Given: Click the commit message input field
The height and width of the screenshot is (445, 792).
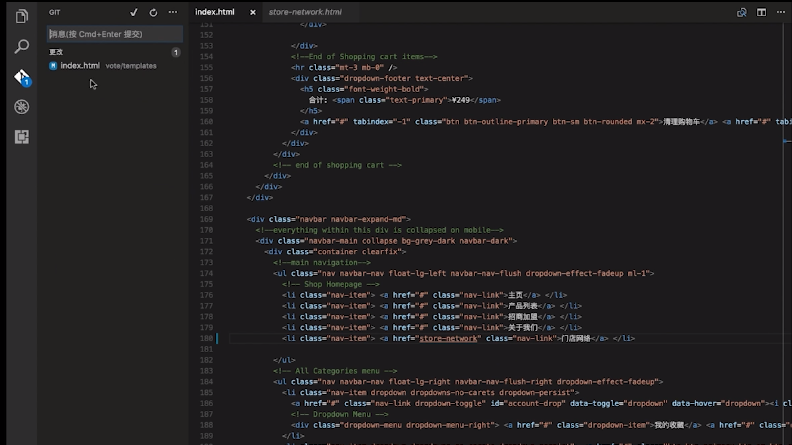Looking at the screenshot, I should click(115, 34).
